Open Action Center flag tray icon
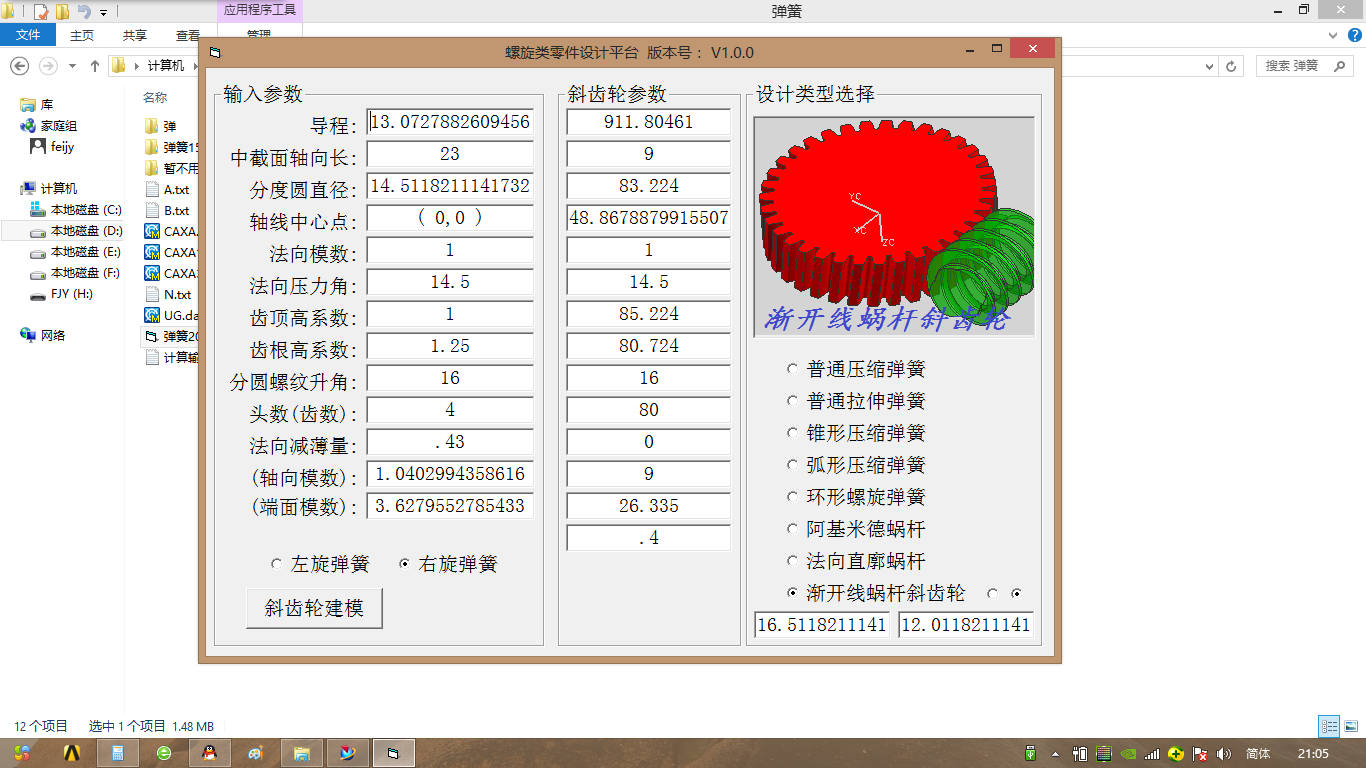Image resolution: width=1366 pixels, height=768 pixels. coord(1201,753)
